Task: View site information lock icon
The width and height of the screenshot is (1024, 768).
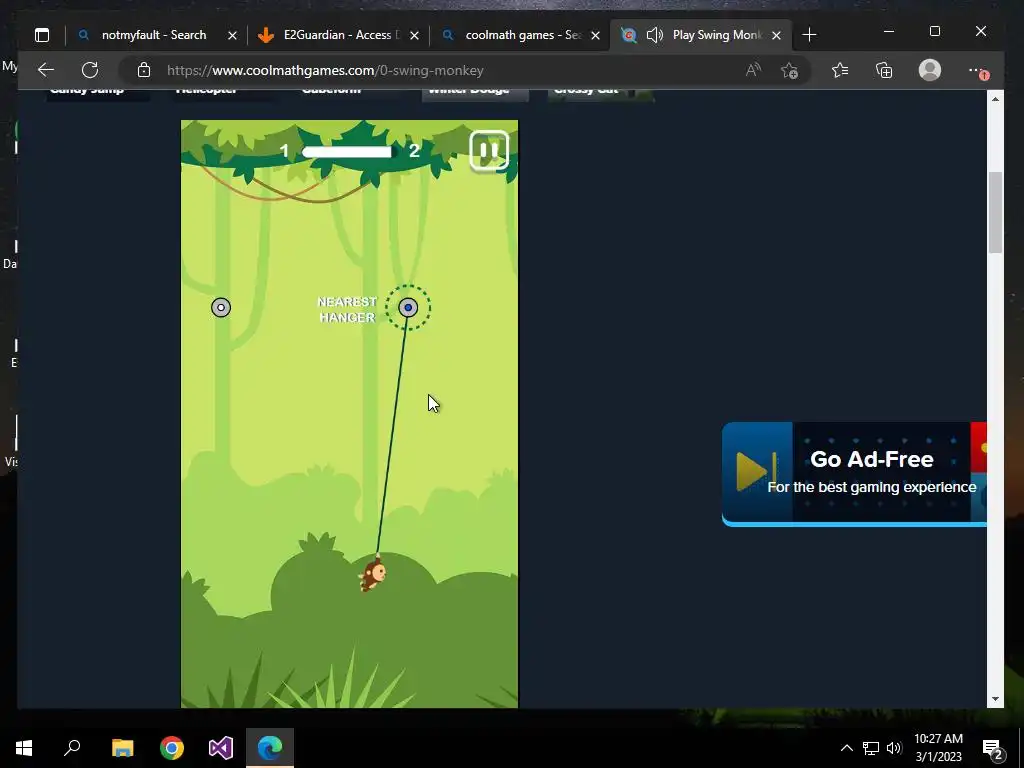Action: pos(144,70)
